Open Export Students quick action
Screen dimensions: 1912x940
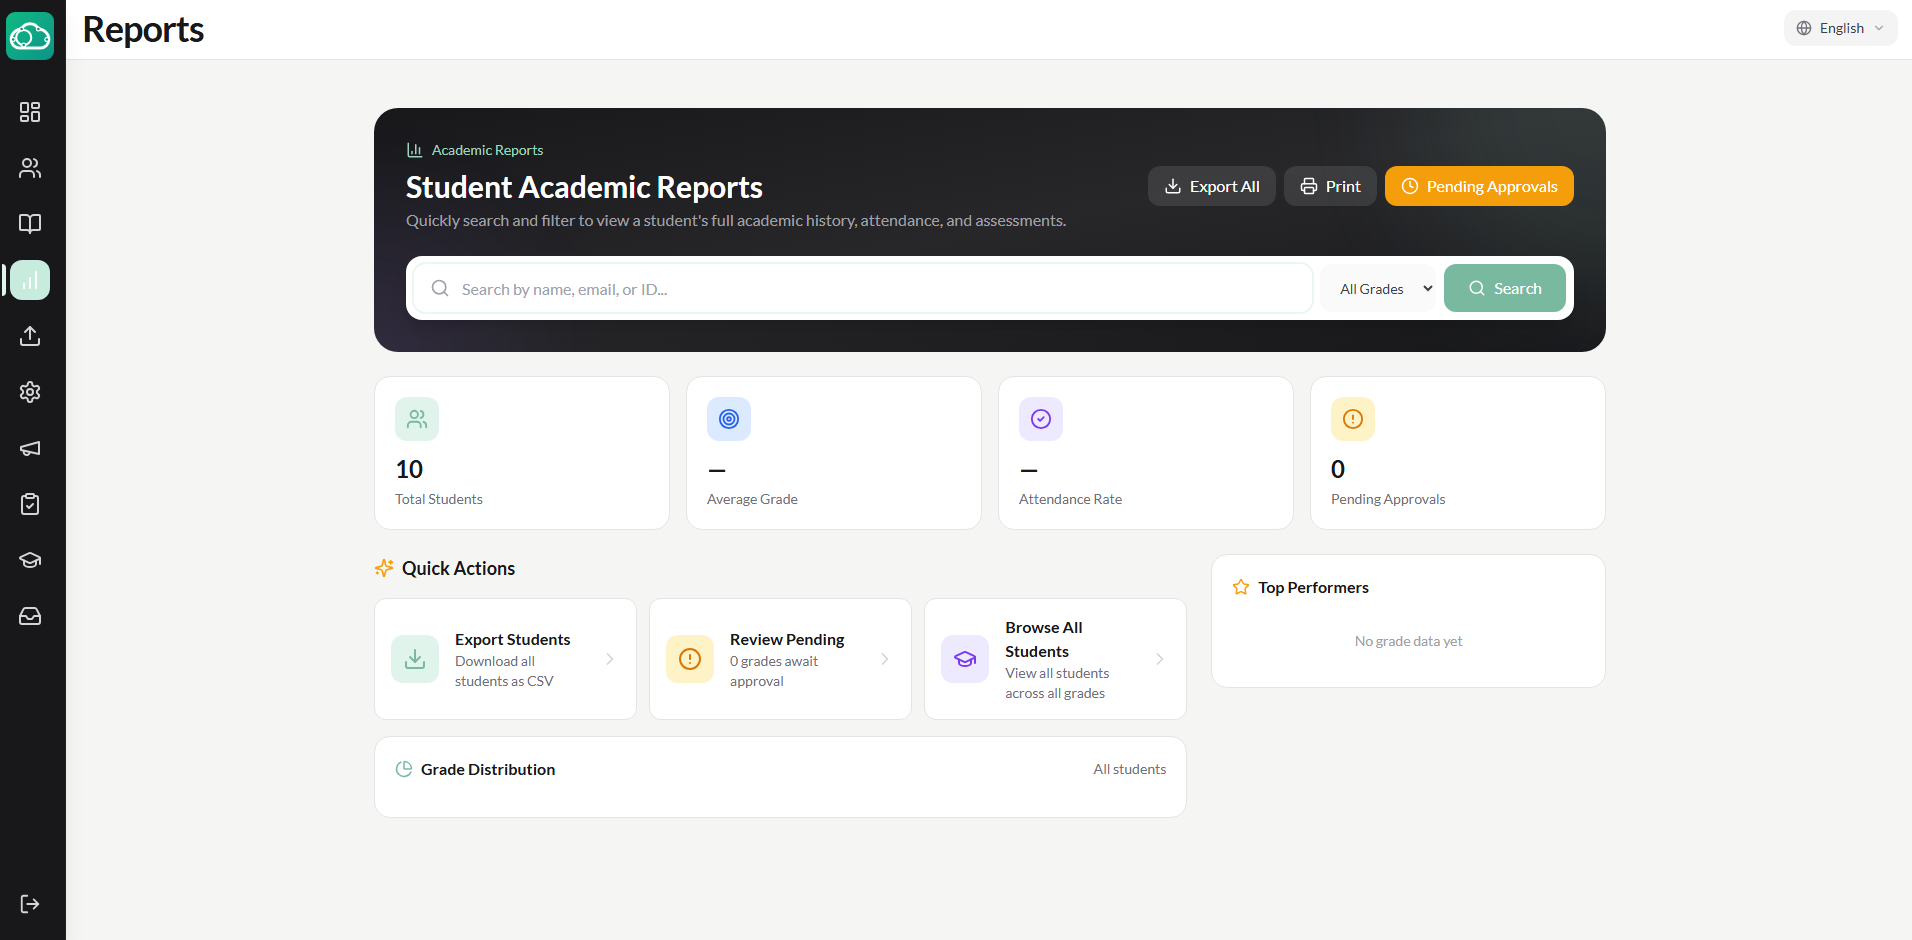coord(505,659)
